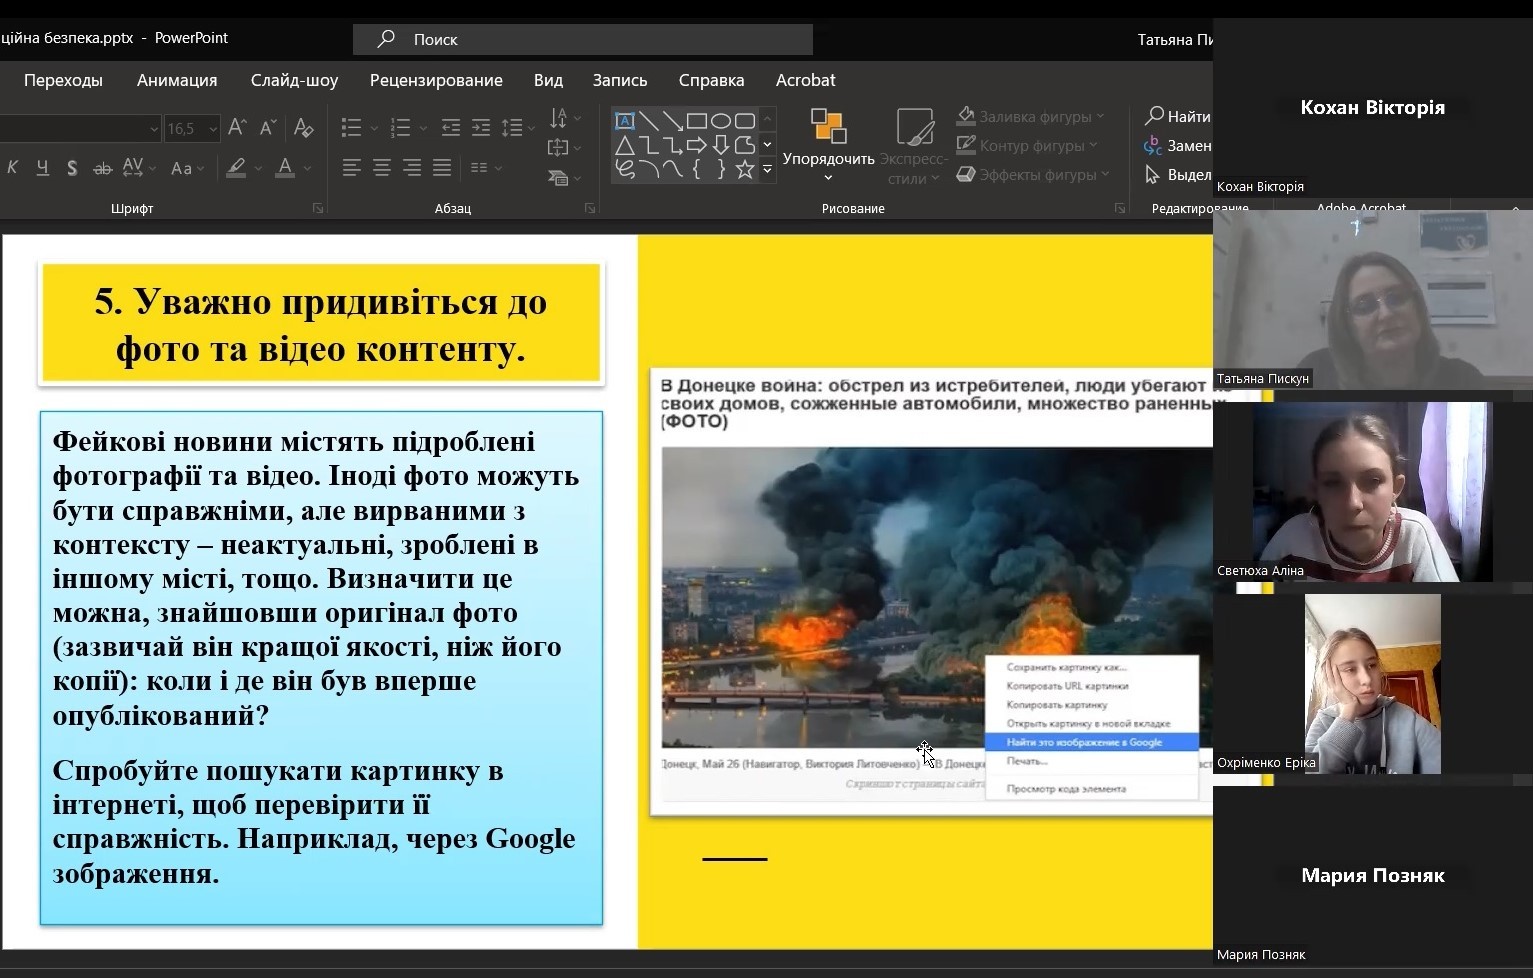Switch to the Слайд-шоу tab
1533x978 pixels.
coord(294,80)
